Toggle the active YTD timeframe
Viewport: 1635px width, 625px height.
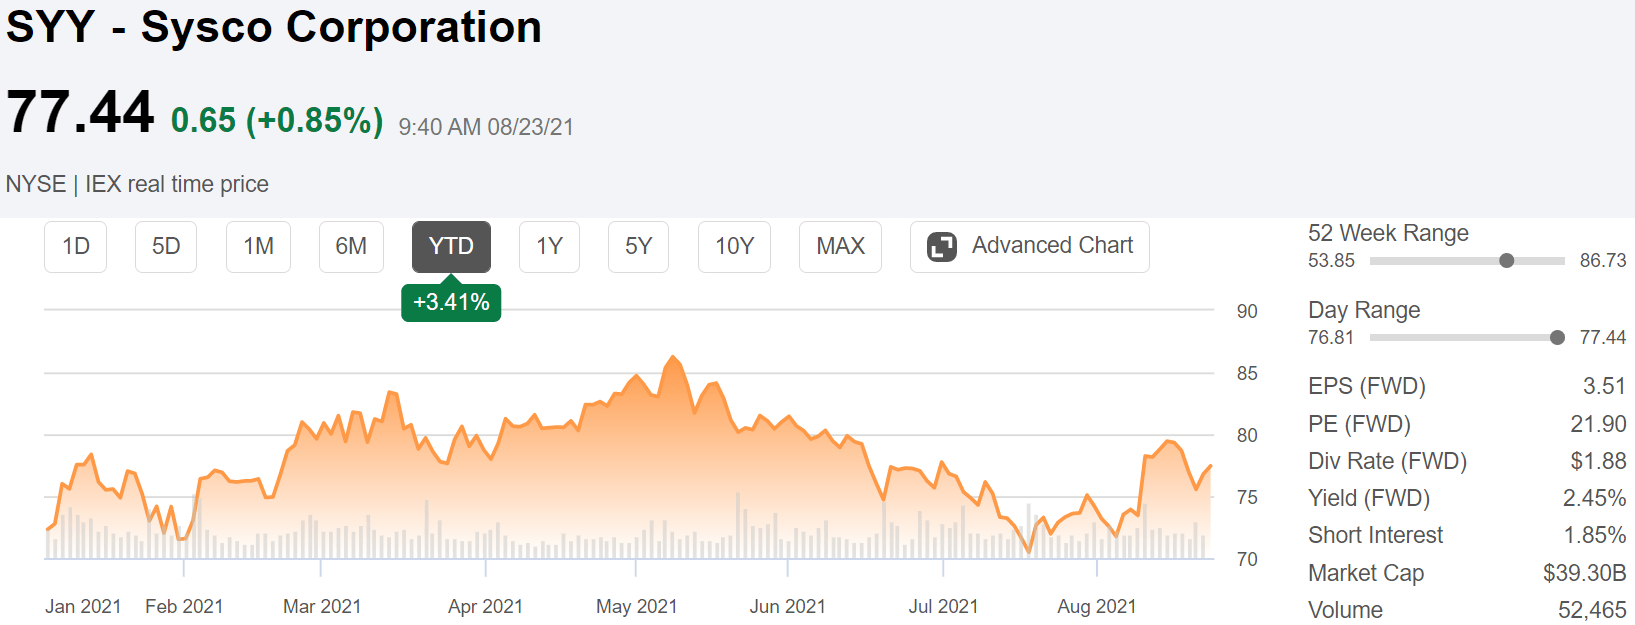coord(451,245)
